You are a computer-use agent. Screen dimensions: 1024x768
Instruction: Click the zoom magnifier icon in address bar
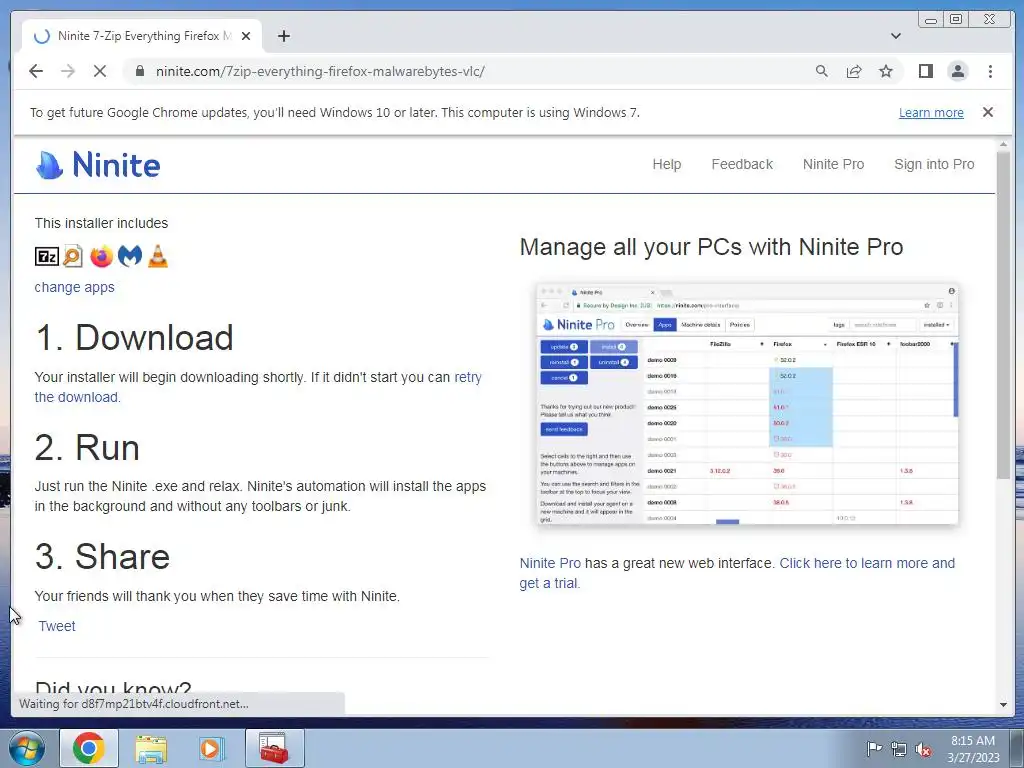coord(822,71)
